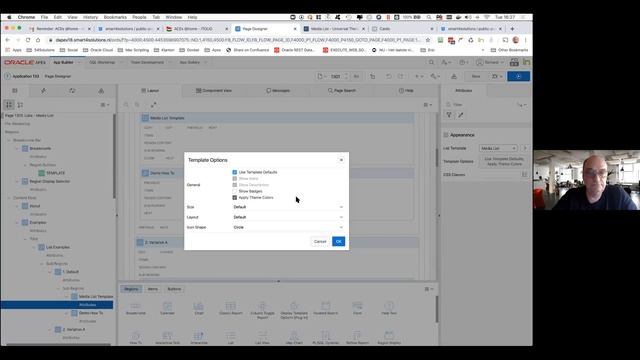The height and width of the screenshot is (360, 640).
Task: Pick the Chart region from gallery
Action: [x=199, y=308]
